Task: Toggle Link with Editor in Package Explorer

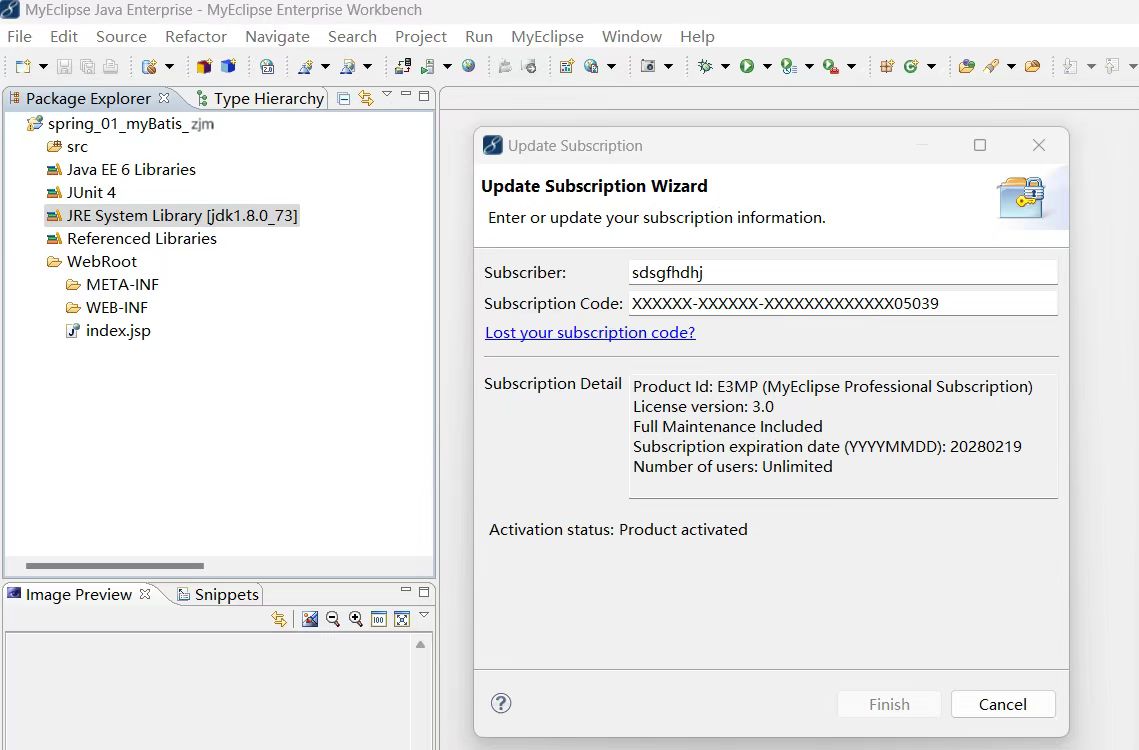Action: [365, 98]
